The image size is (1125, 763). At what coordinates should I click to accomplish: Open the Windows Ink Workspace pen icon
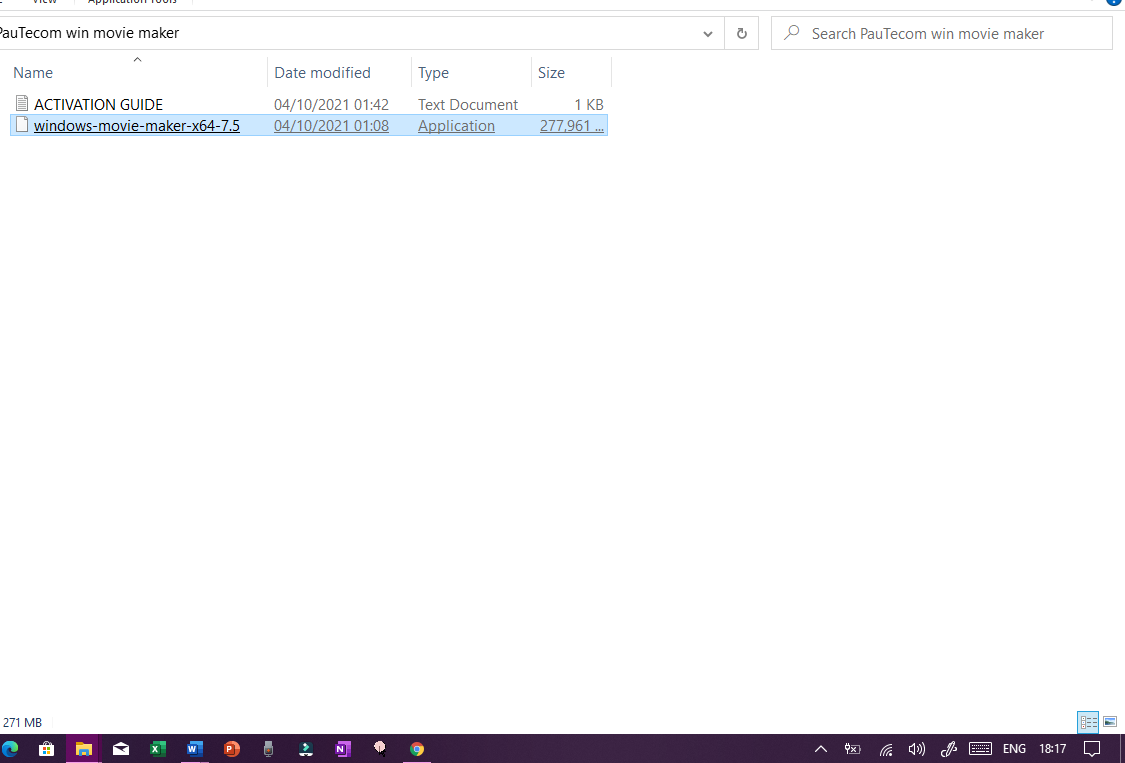tap(949, 749)
